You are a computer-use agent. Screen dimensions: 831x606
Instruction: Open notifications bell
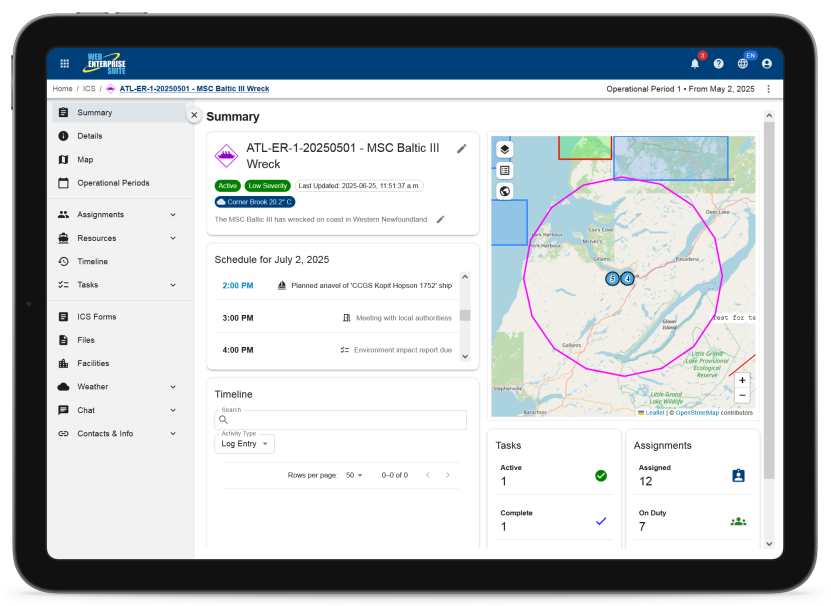[x=695, y=64]
